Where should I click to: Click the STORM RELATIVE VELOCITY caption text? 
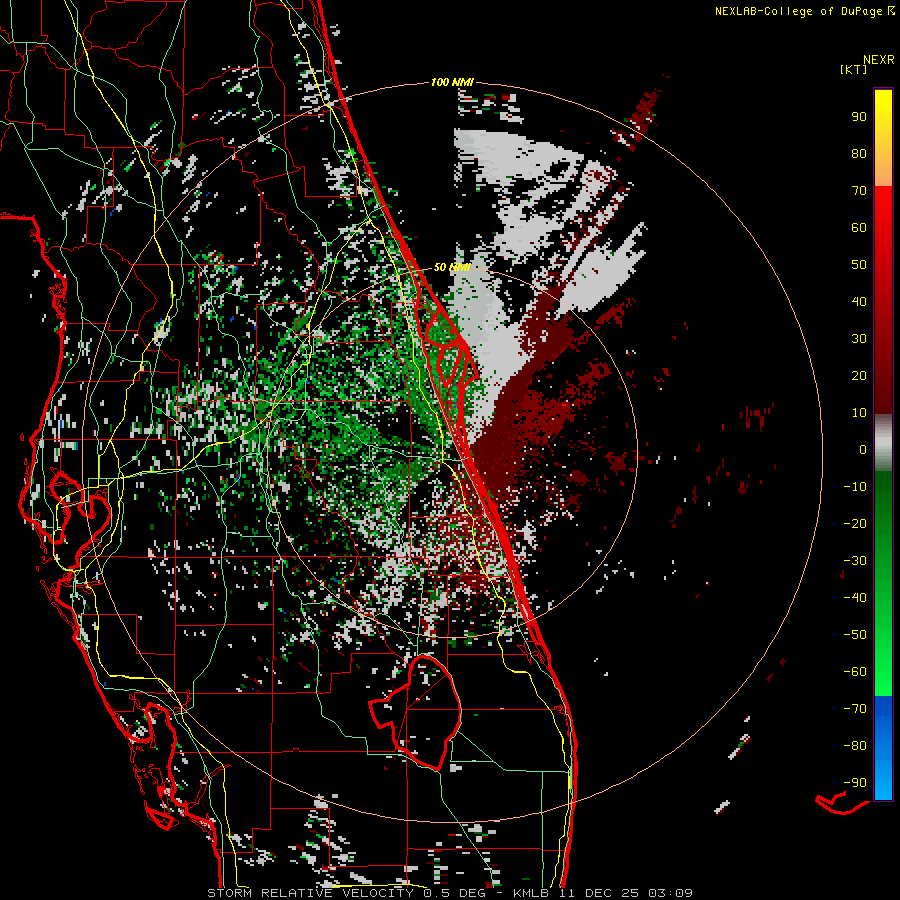point(310,893)
